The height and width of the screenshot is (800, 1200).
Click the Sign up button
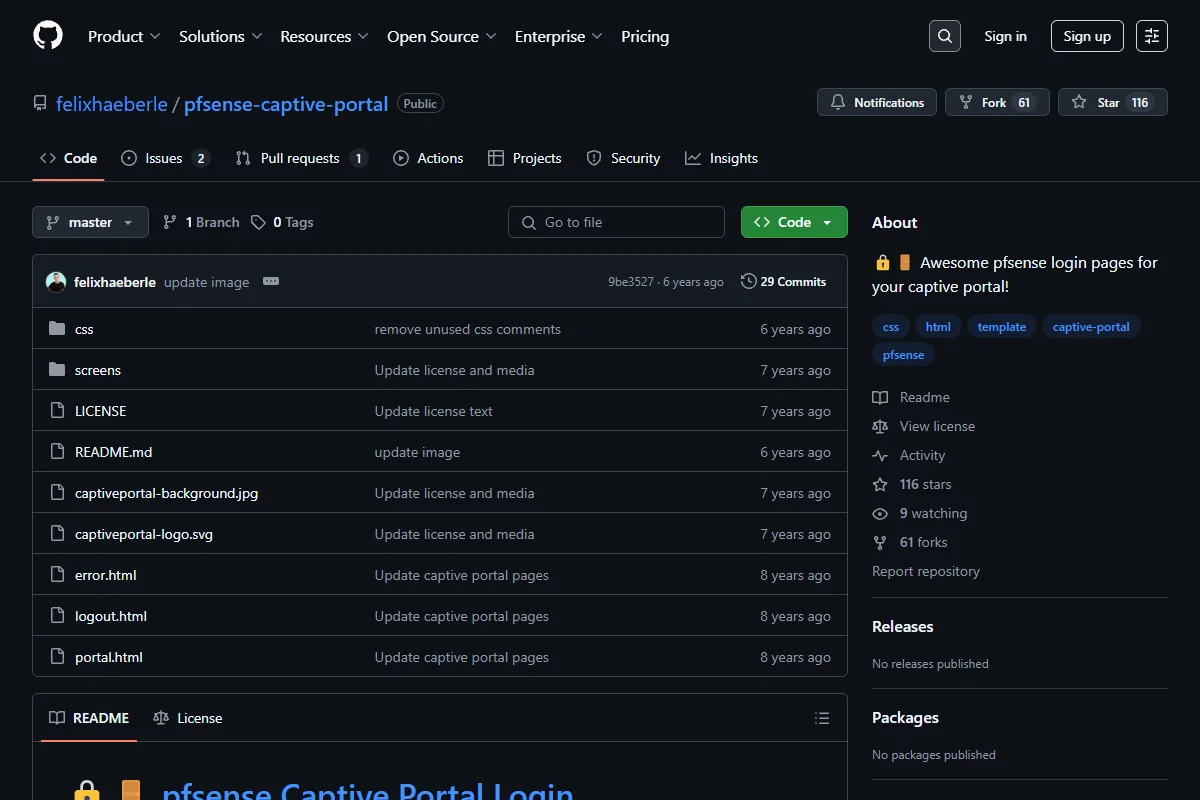[x=1087, y=36]
